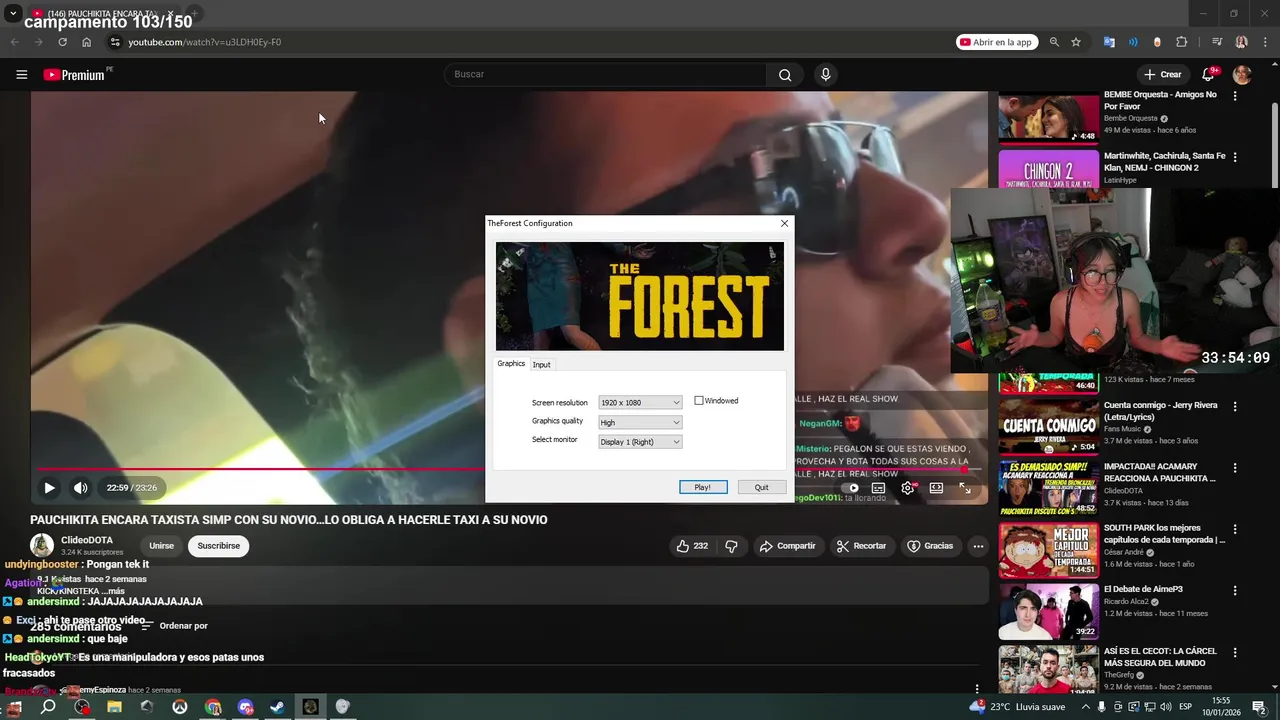Click the browser back arrow
The image size is (1280, 720).
14,42
